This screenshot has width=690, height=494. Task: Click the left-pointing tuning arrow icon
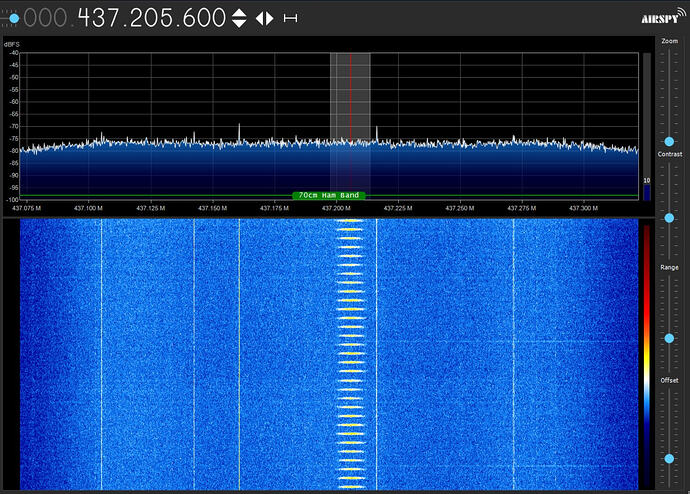click(259, 18)
